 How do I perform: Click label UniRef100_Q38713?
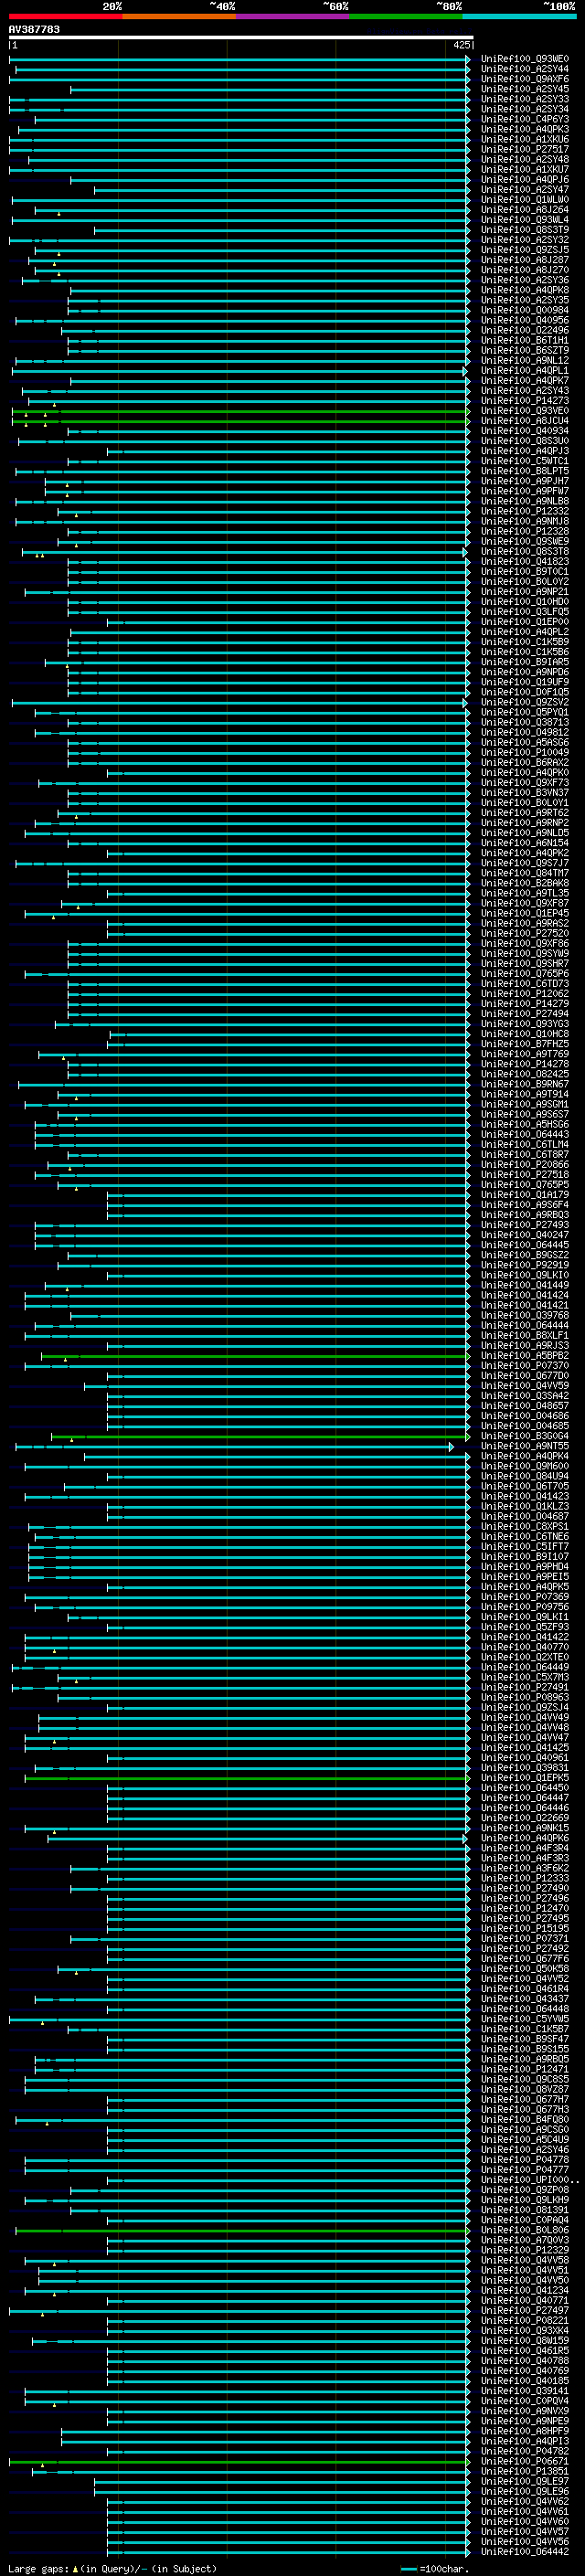[524, 722]
